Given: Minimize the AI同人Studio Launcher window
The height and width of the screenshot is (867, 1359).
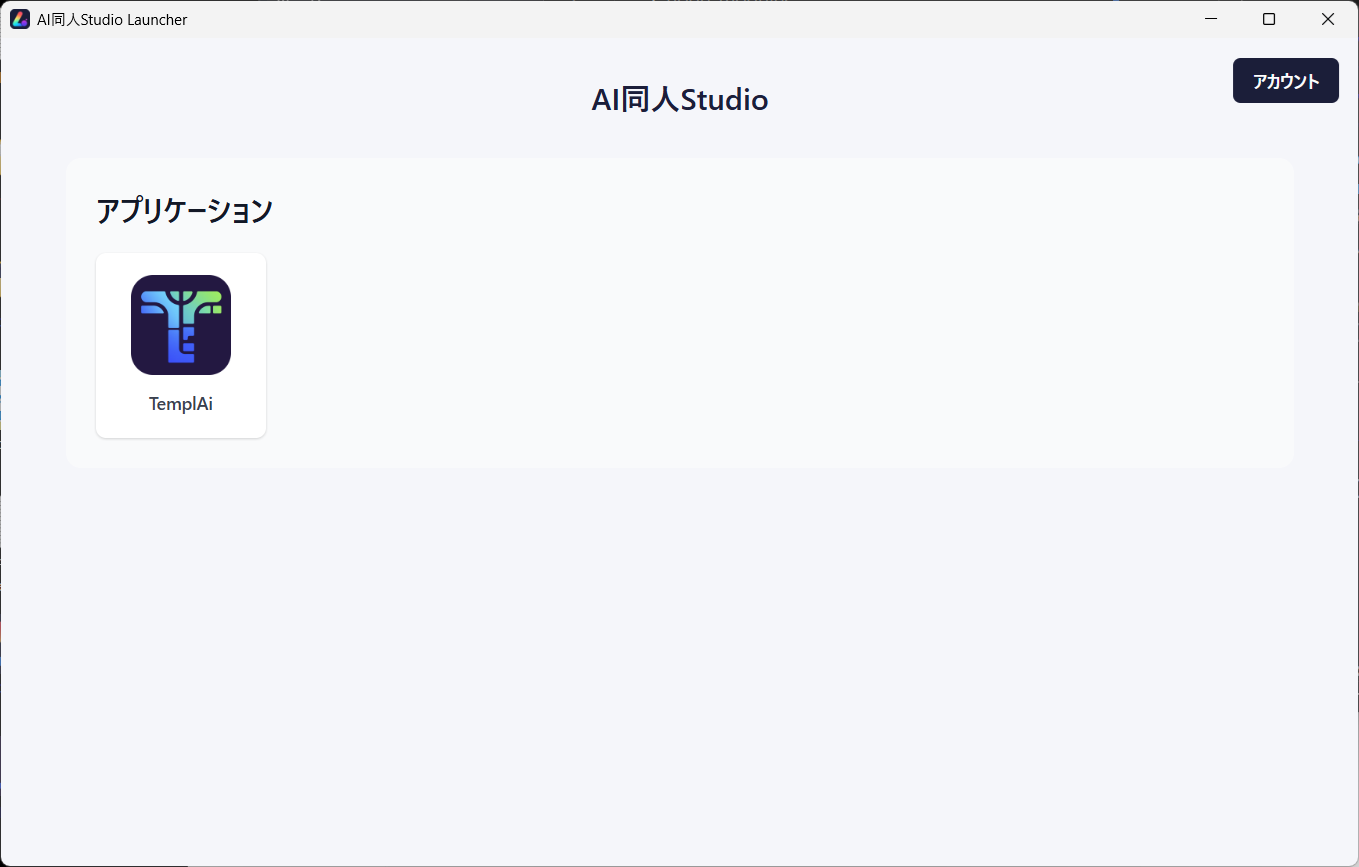Looking at the screenshot, I should click(x=1211, y=19).
